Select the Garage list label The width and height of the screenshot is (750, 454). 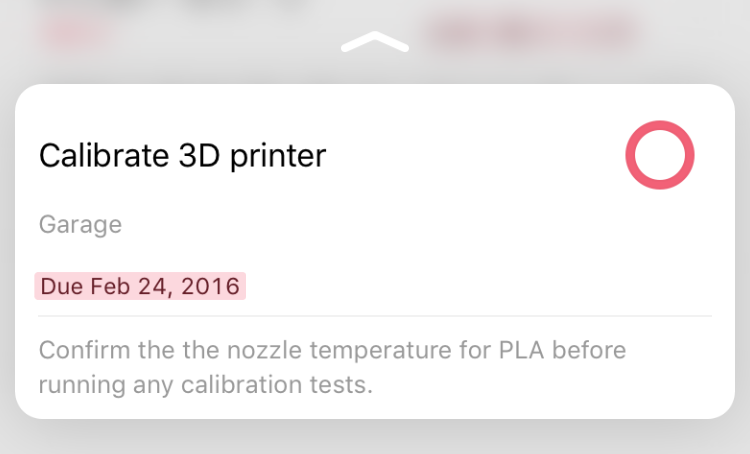click(80, 224)
